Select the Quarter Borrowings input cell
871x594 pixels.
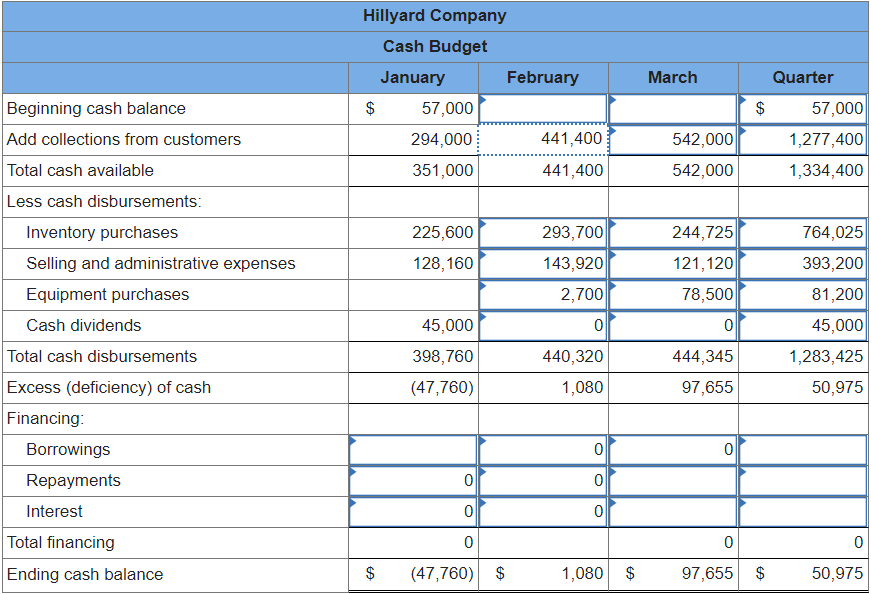tap(803, 449)
